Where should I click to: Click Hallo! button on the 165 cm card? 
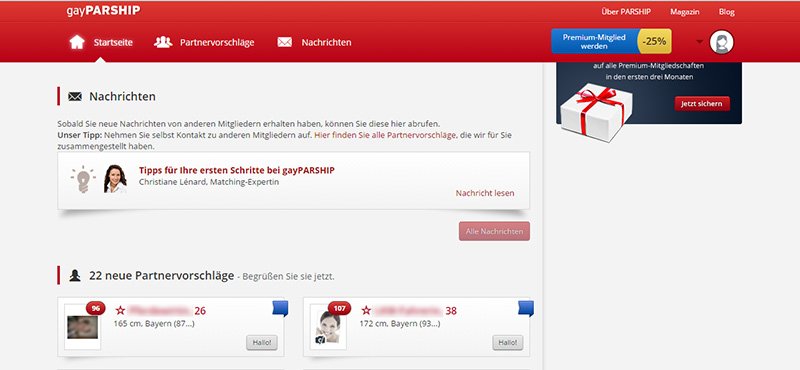(x=262, y=342)
